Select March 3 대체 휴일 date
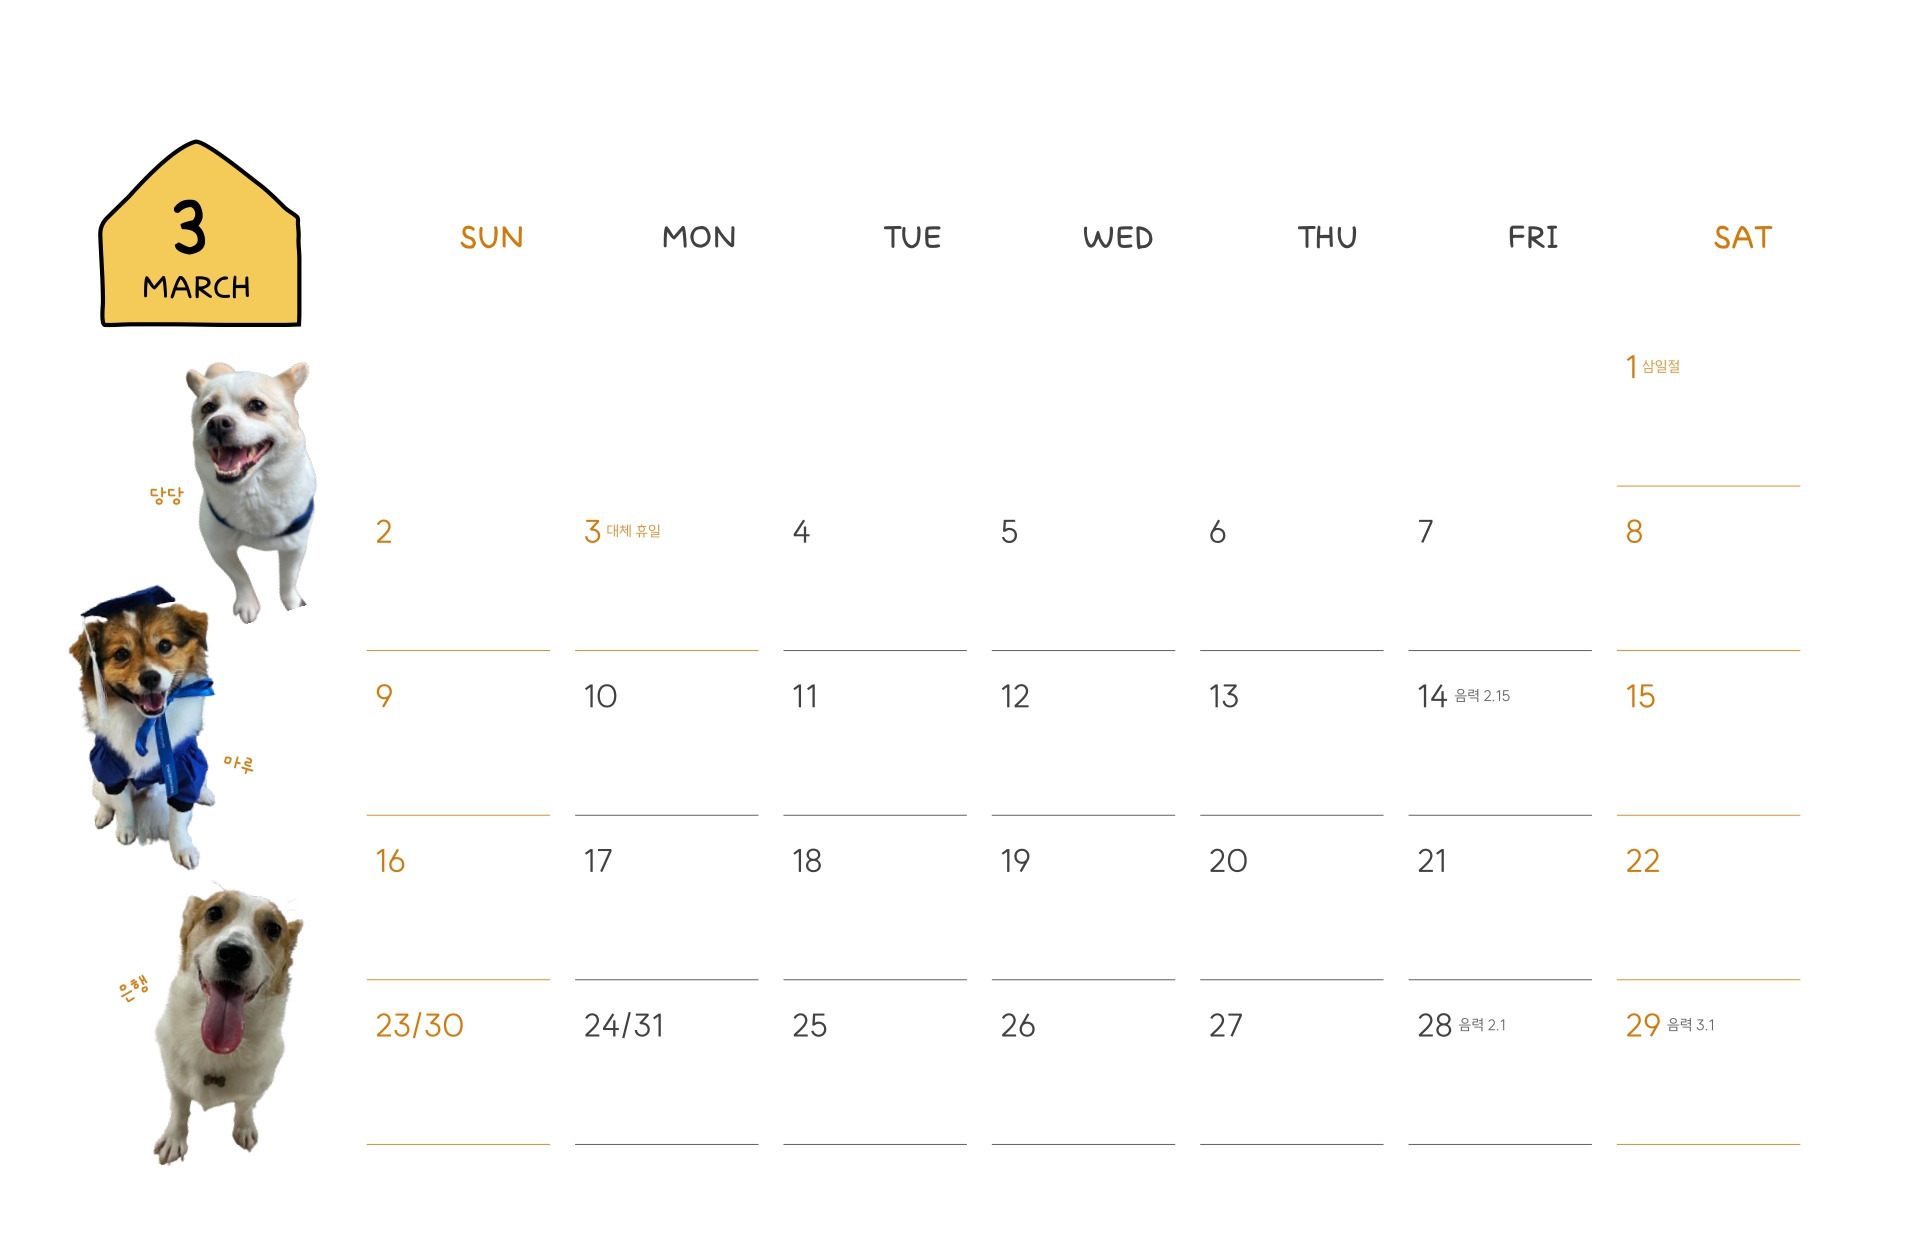Image resolution: width=1917 pixels, height=1250 pixels. (x=622, y=531)
